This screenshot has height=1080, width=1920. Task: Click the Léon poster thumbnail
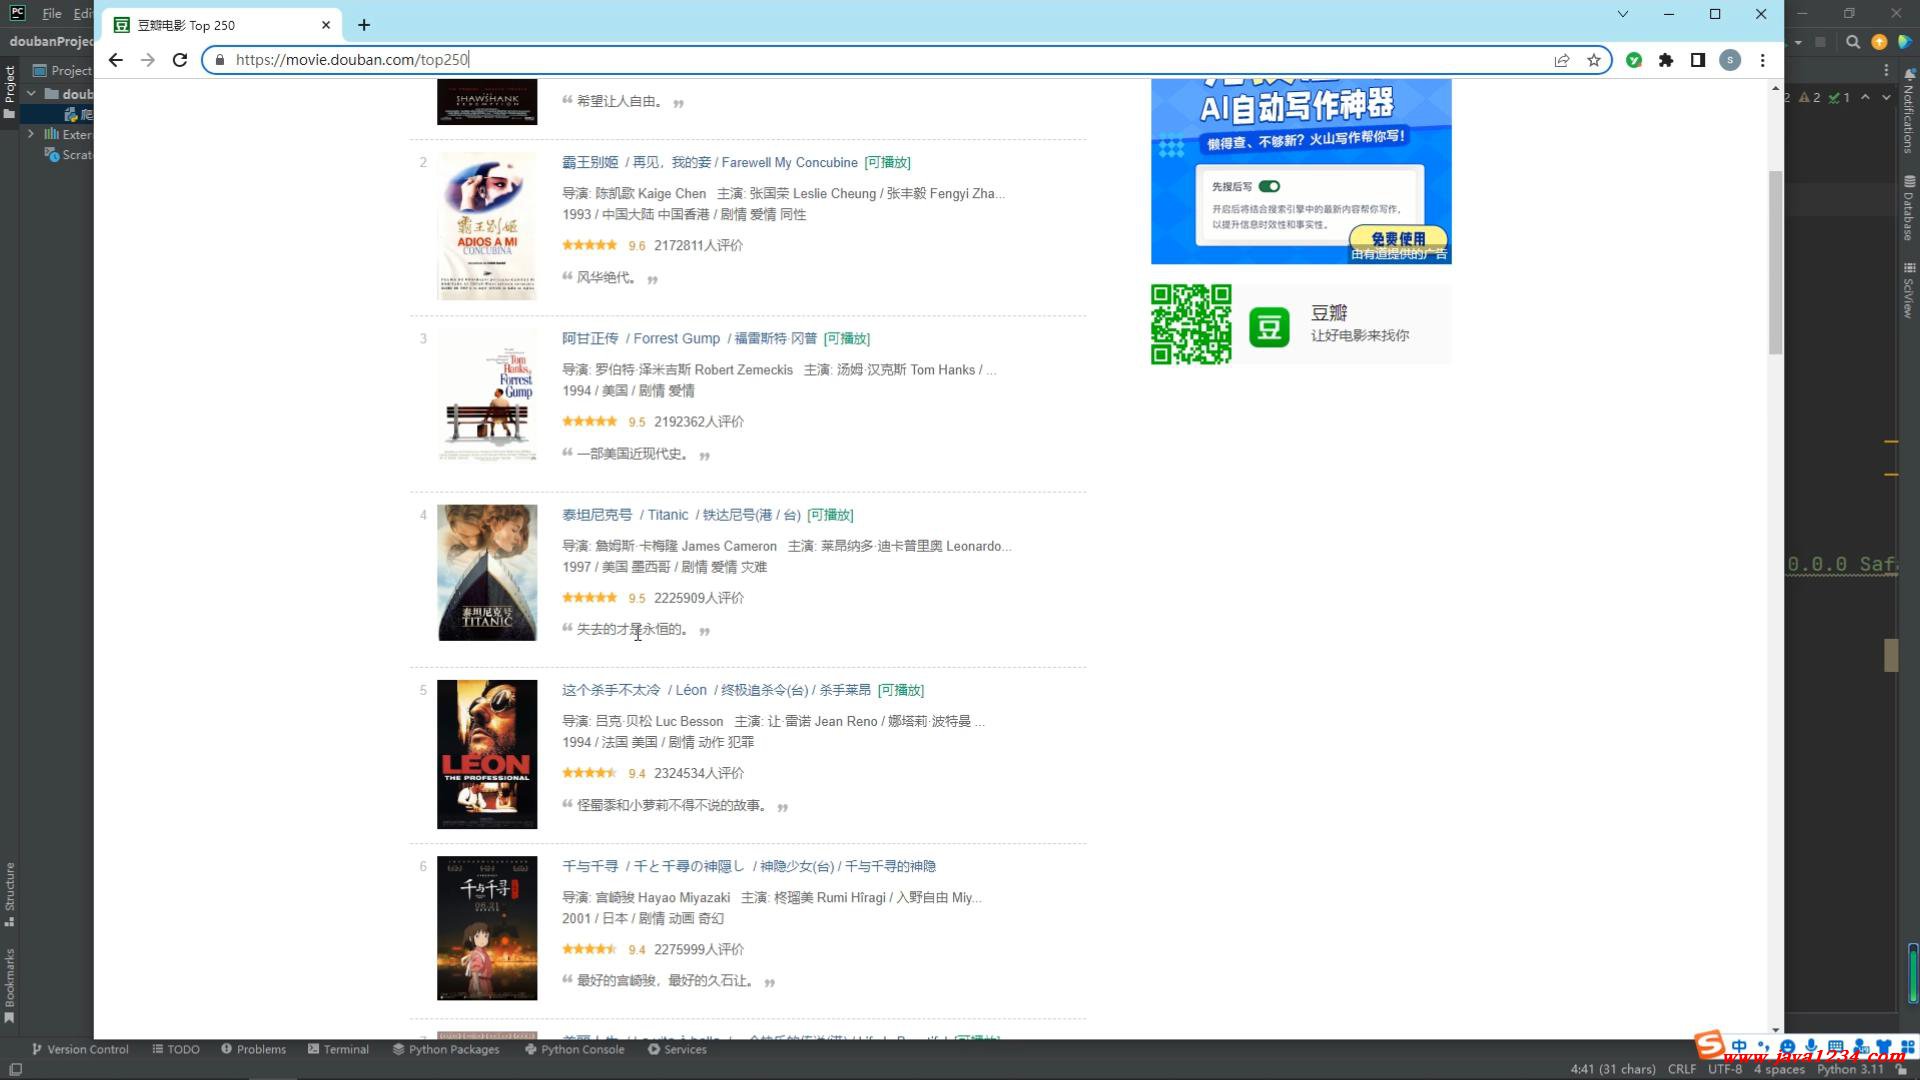(x=487, y=754)
